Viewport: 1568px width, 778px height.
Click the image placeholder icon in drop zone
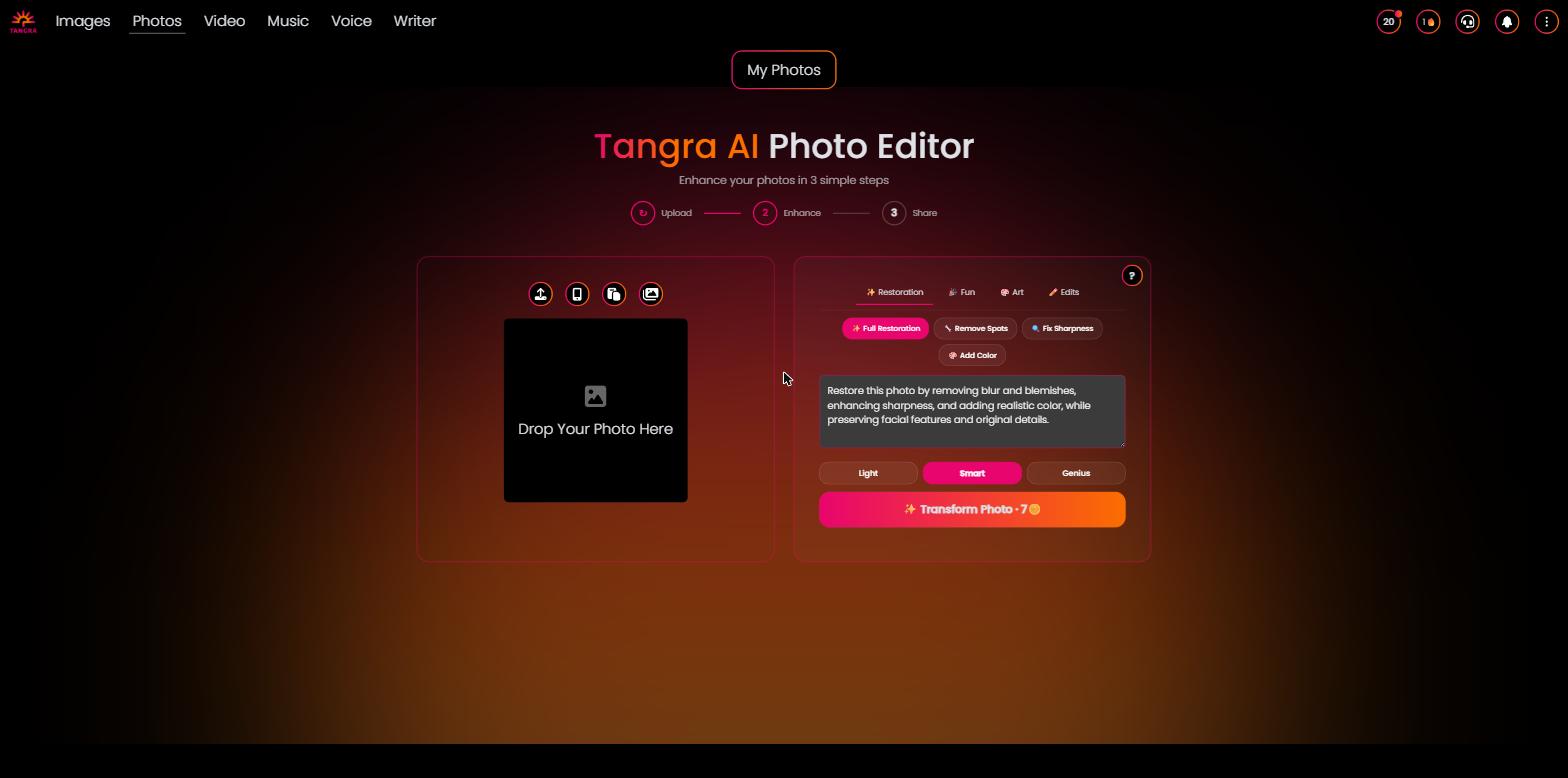click(595, 396)
